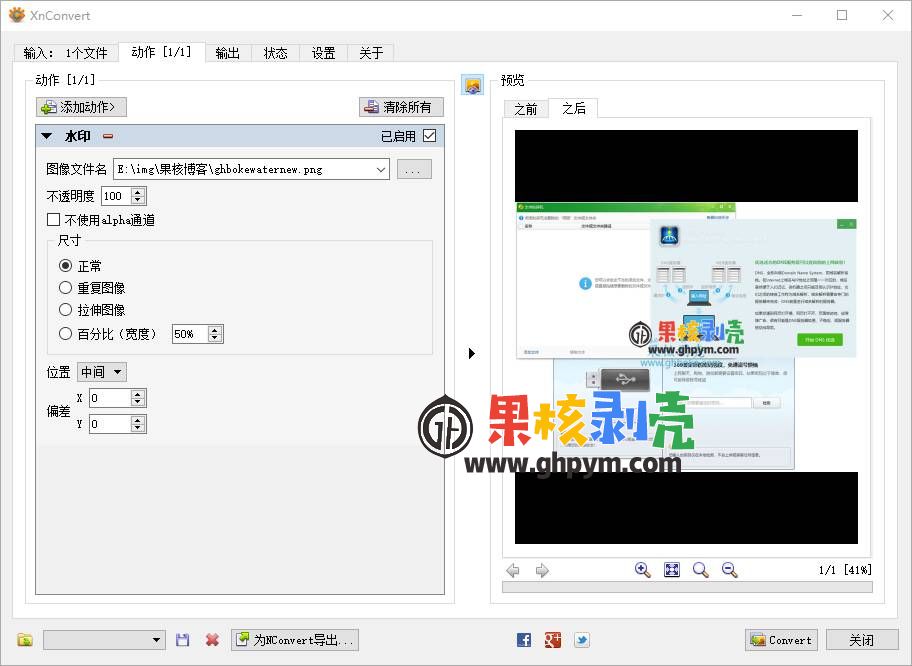
Task: Switch to the 输入: 1个文件 tab
Action: pos(66,53)
